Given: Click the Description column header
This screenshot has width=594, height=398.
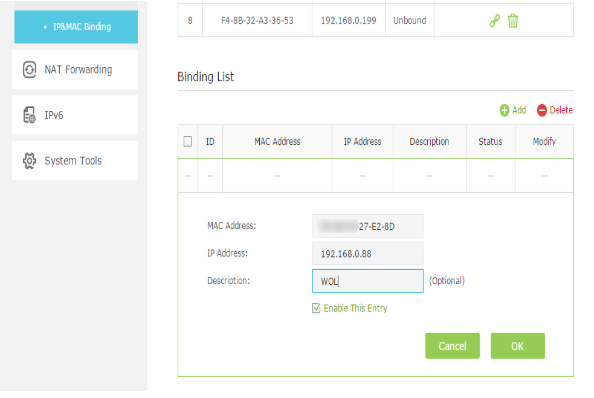Looking at the screenshot, I should (429, 142).
